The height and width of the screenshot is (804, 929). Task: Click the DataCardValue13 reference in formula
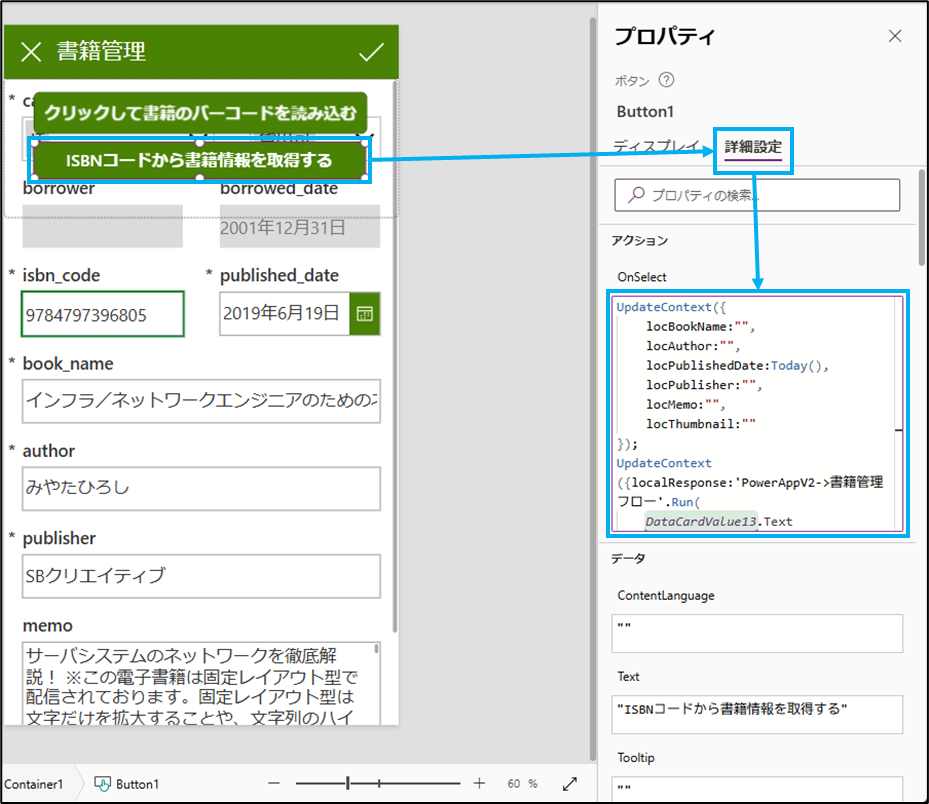(701, 521)
